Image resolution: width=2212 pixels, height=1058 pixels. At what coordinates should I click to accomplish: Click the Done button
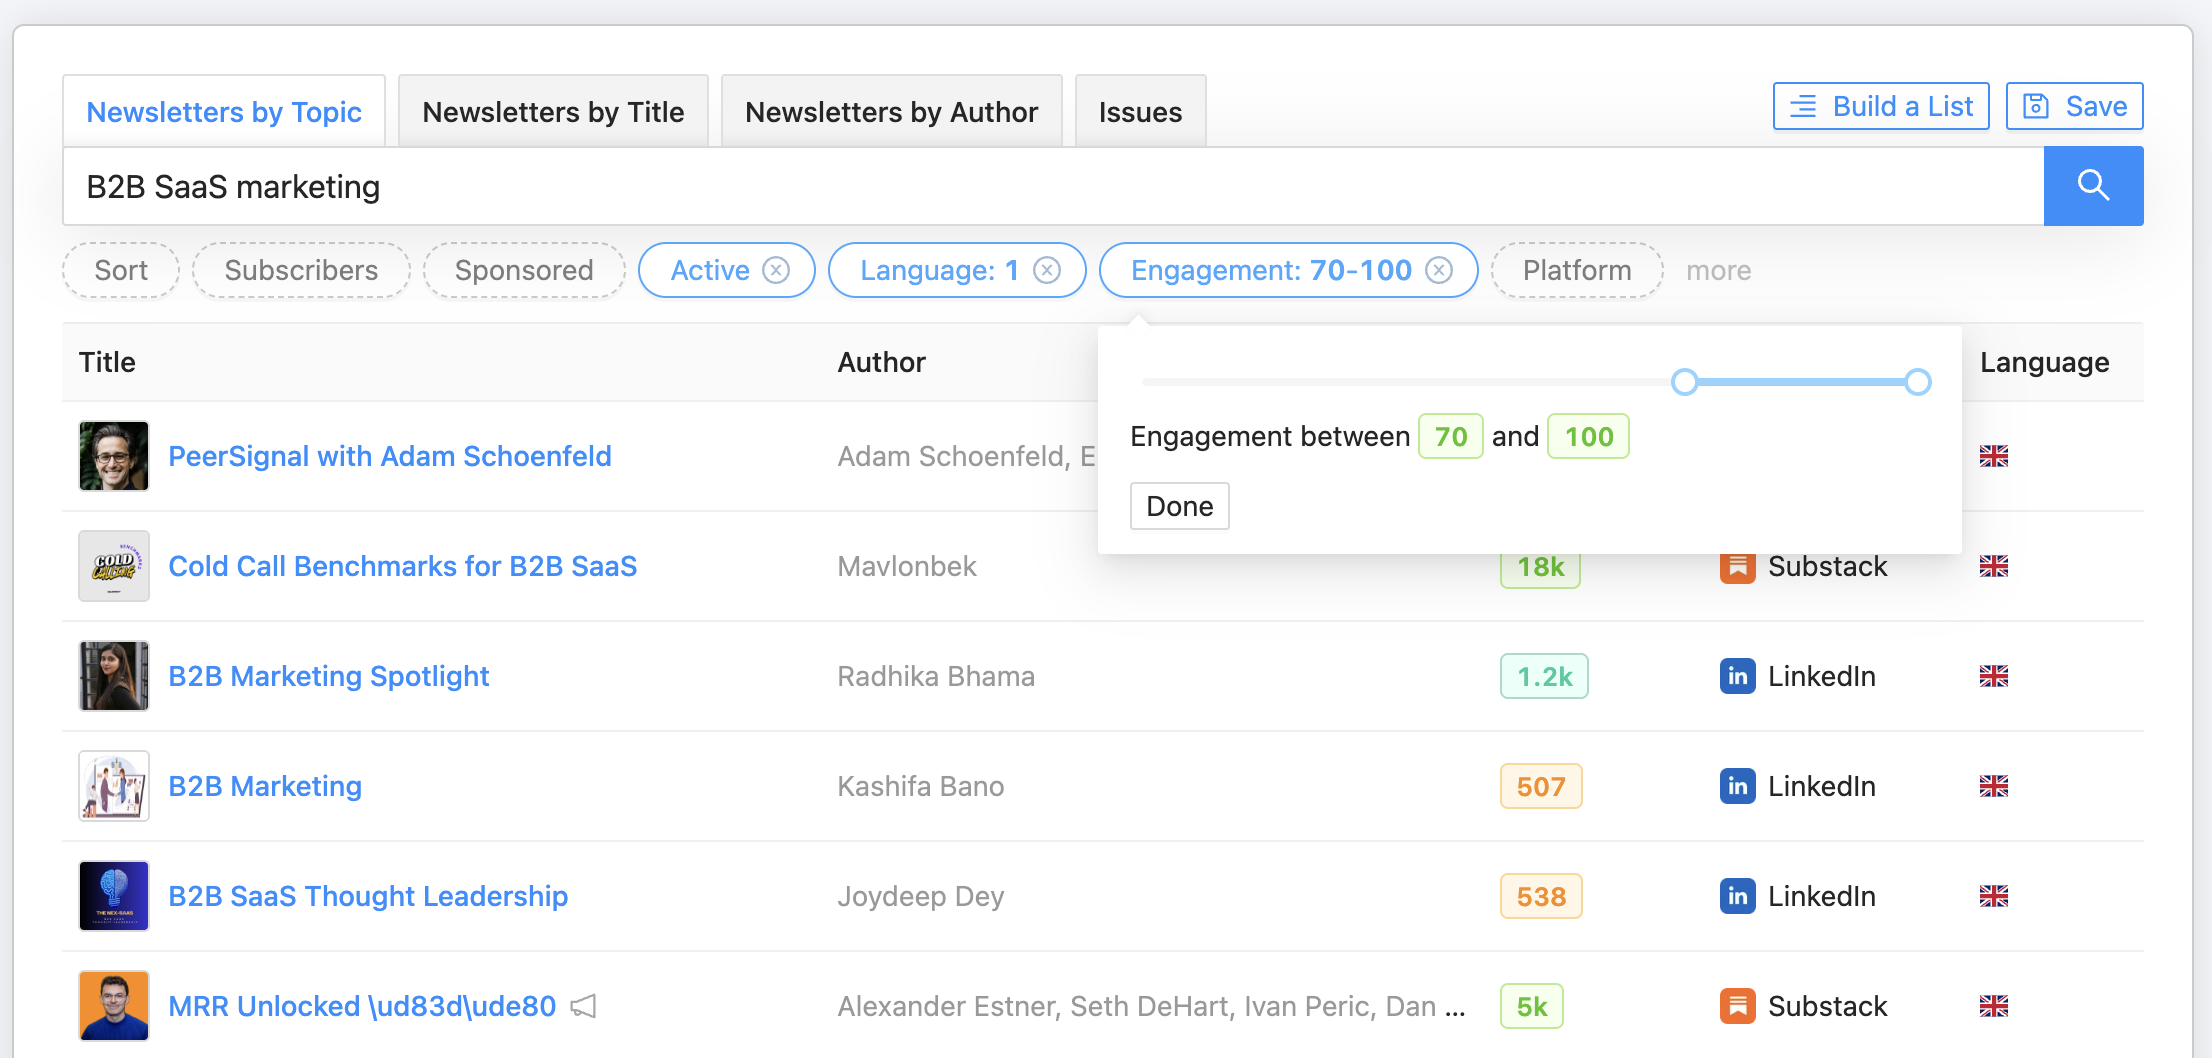pos(1179,506)
